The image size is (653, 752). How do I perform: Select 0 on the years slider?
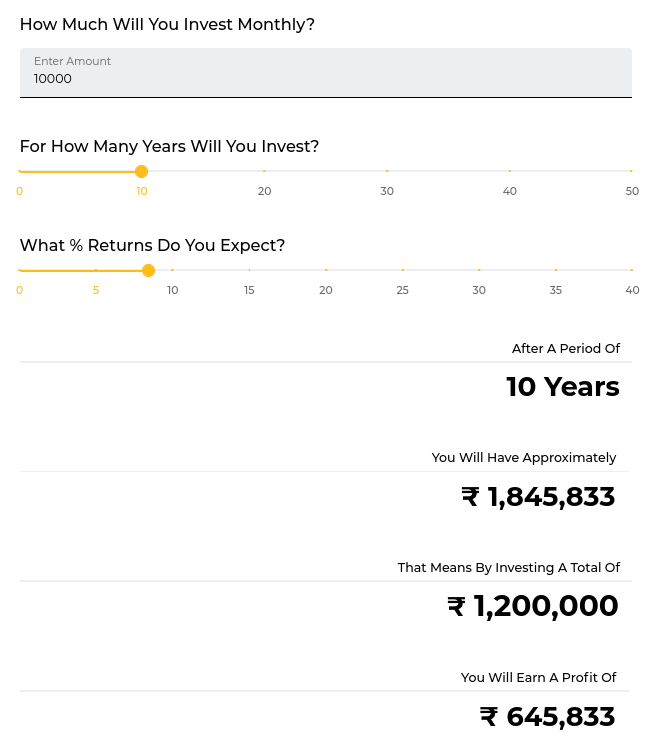[x=20, y=171]
